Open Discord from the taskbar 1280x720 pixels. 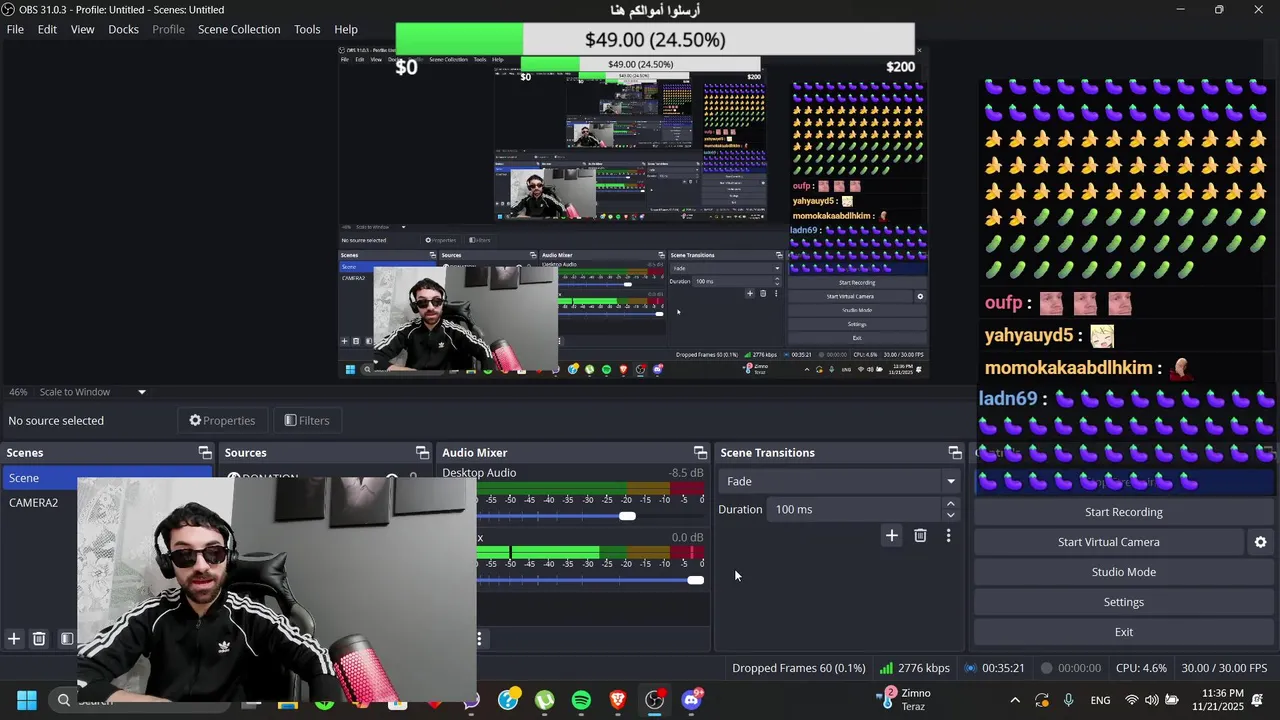coord(691,700)
